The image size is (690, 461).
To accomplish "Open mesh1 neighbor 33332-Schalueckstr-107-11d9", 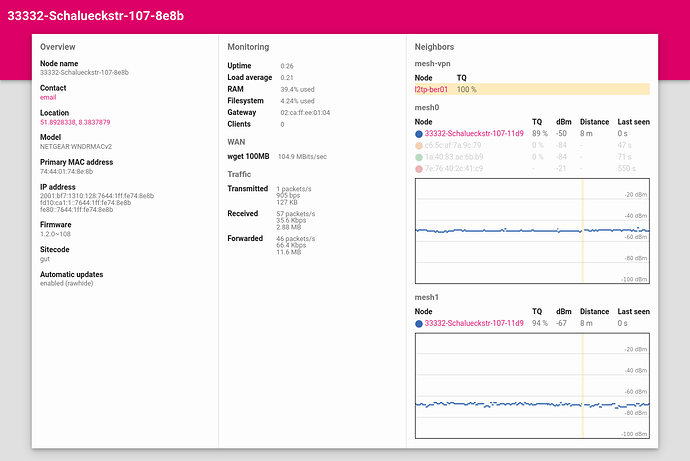I will click(474, 323).
